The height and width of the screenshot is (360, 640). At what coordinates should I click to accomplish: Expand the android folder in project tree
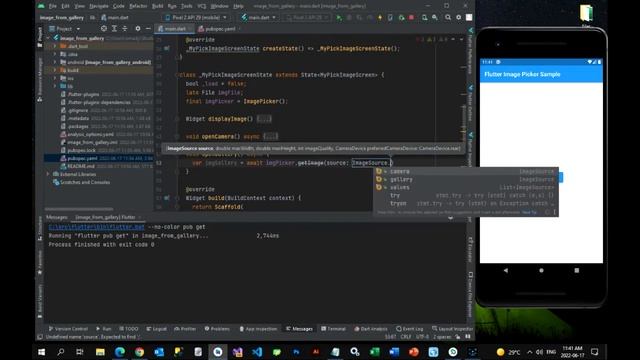click(55, 62)
